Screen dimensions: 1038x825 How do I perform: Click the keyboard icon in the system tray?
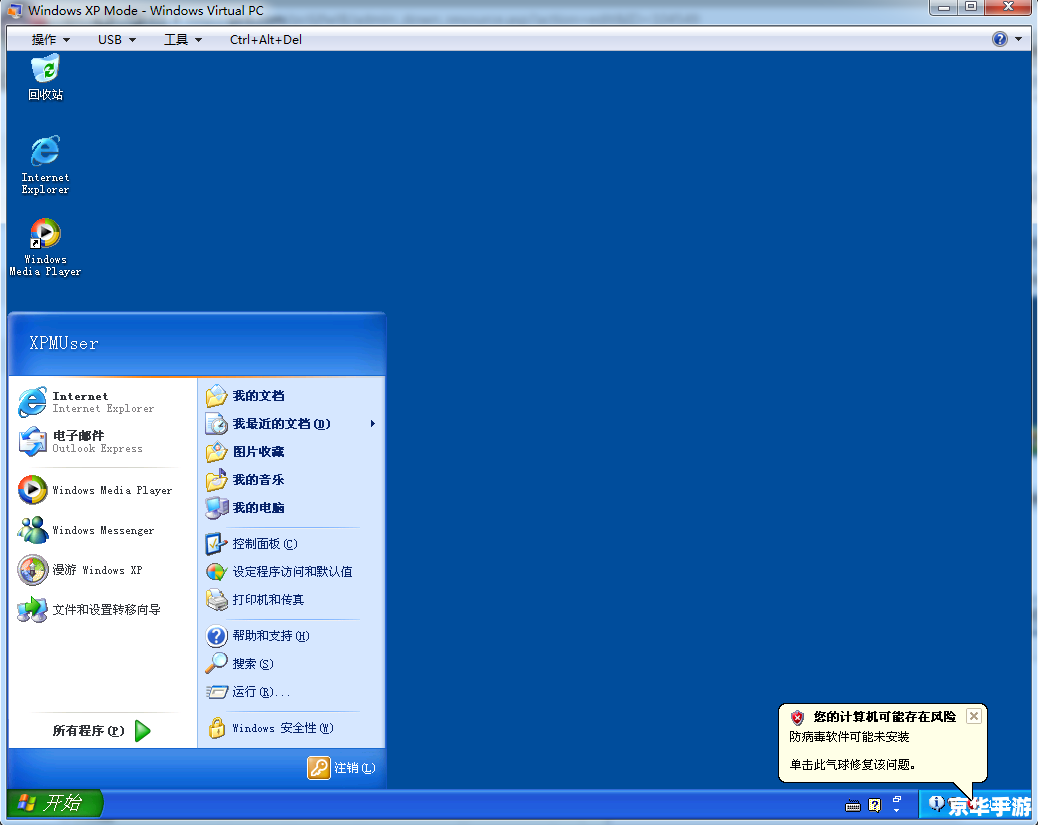click(853, 805)
